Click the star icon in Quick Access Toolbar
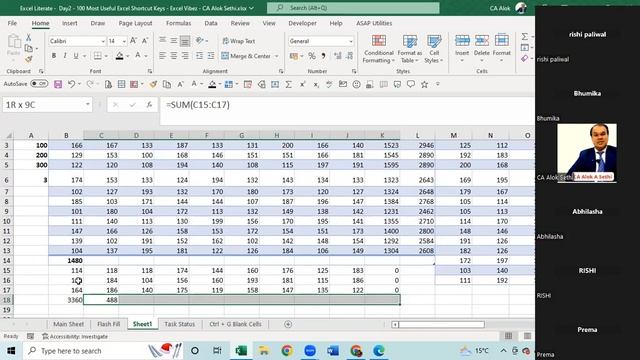Image resolution: width=640 pixels, height=360 pixels. (x=424, y=84)
